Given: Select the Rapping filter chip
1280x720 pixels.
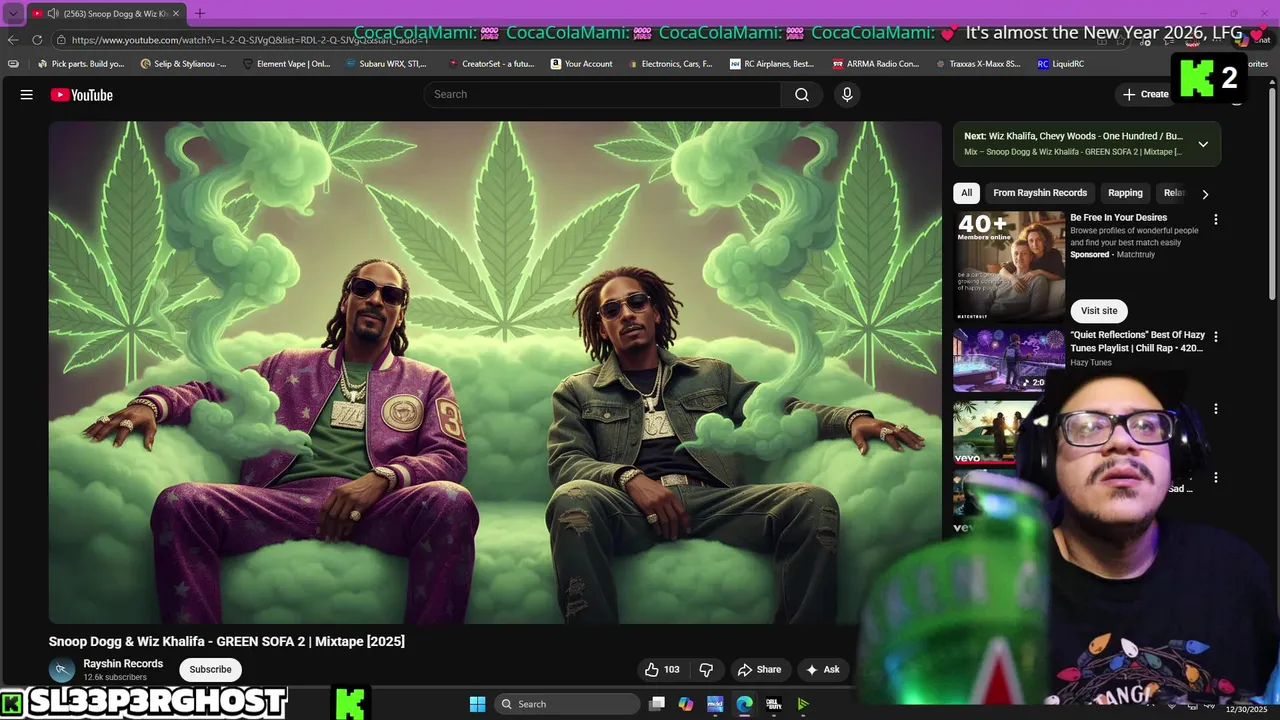Looking at the screenshot, I should (x=1125, y=193).
